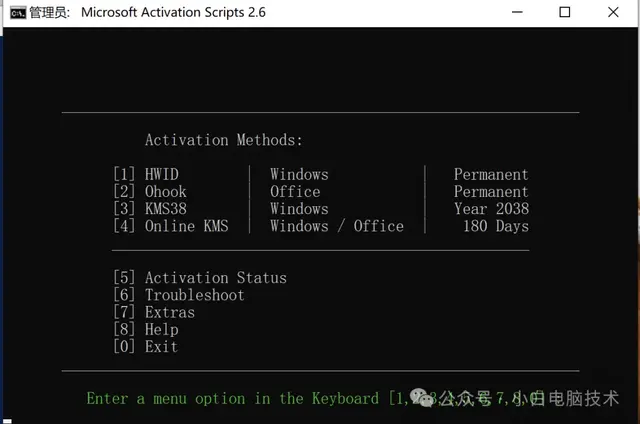Choose the [4] Online KMS option
Viewport: 640px width, 424px height.
pos(170,226)
